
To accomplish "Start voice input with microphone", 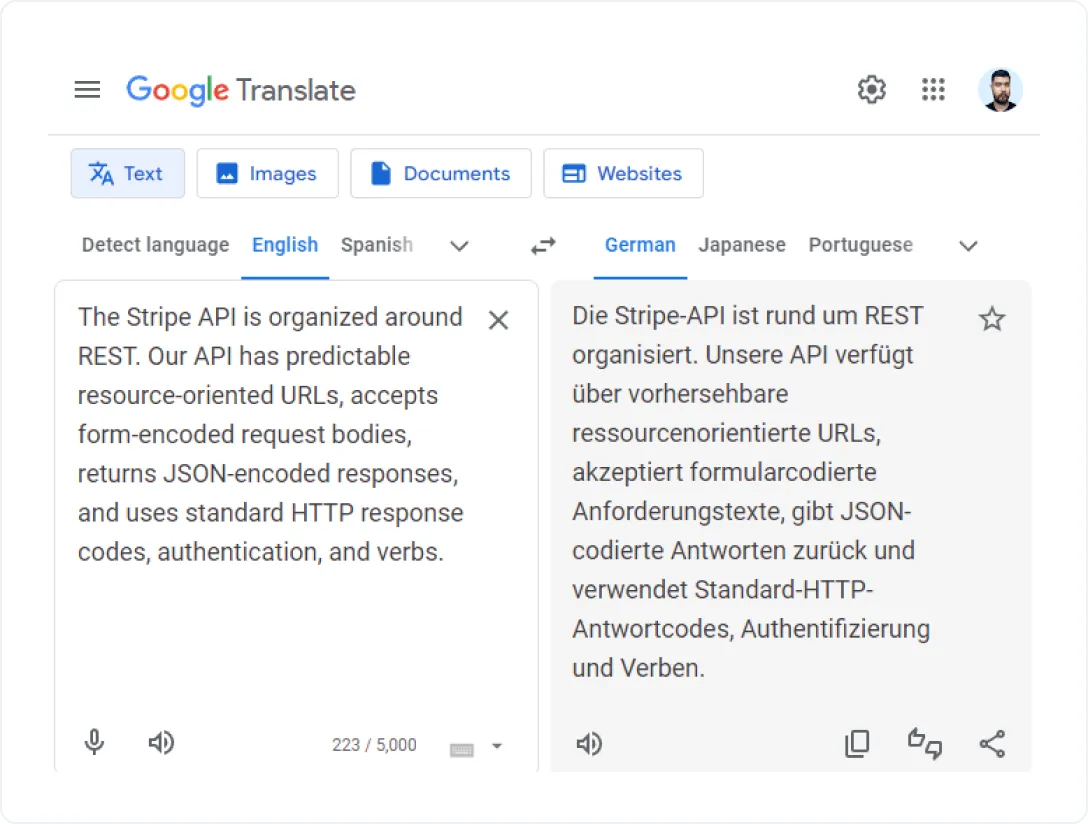I will [94, 742].
